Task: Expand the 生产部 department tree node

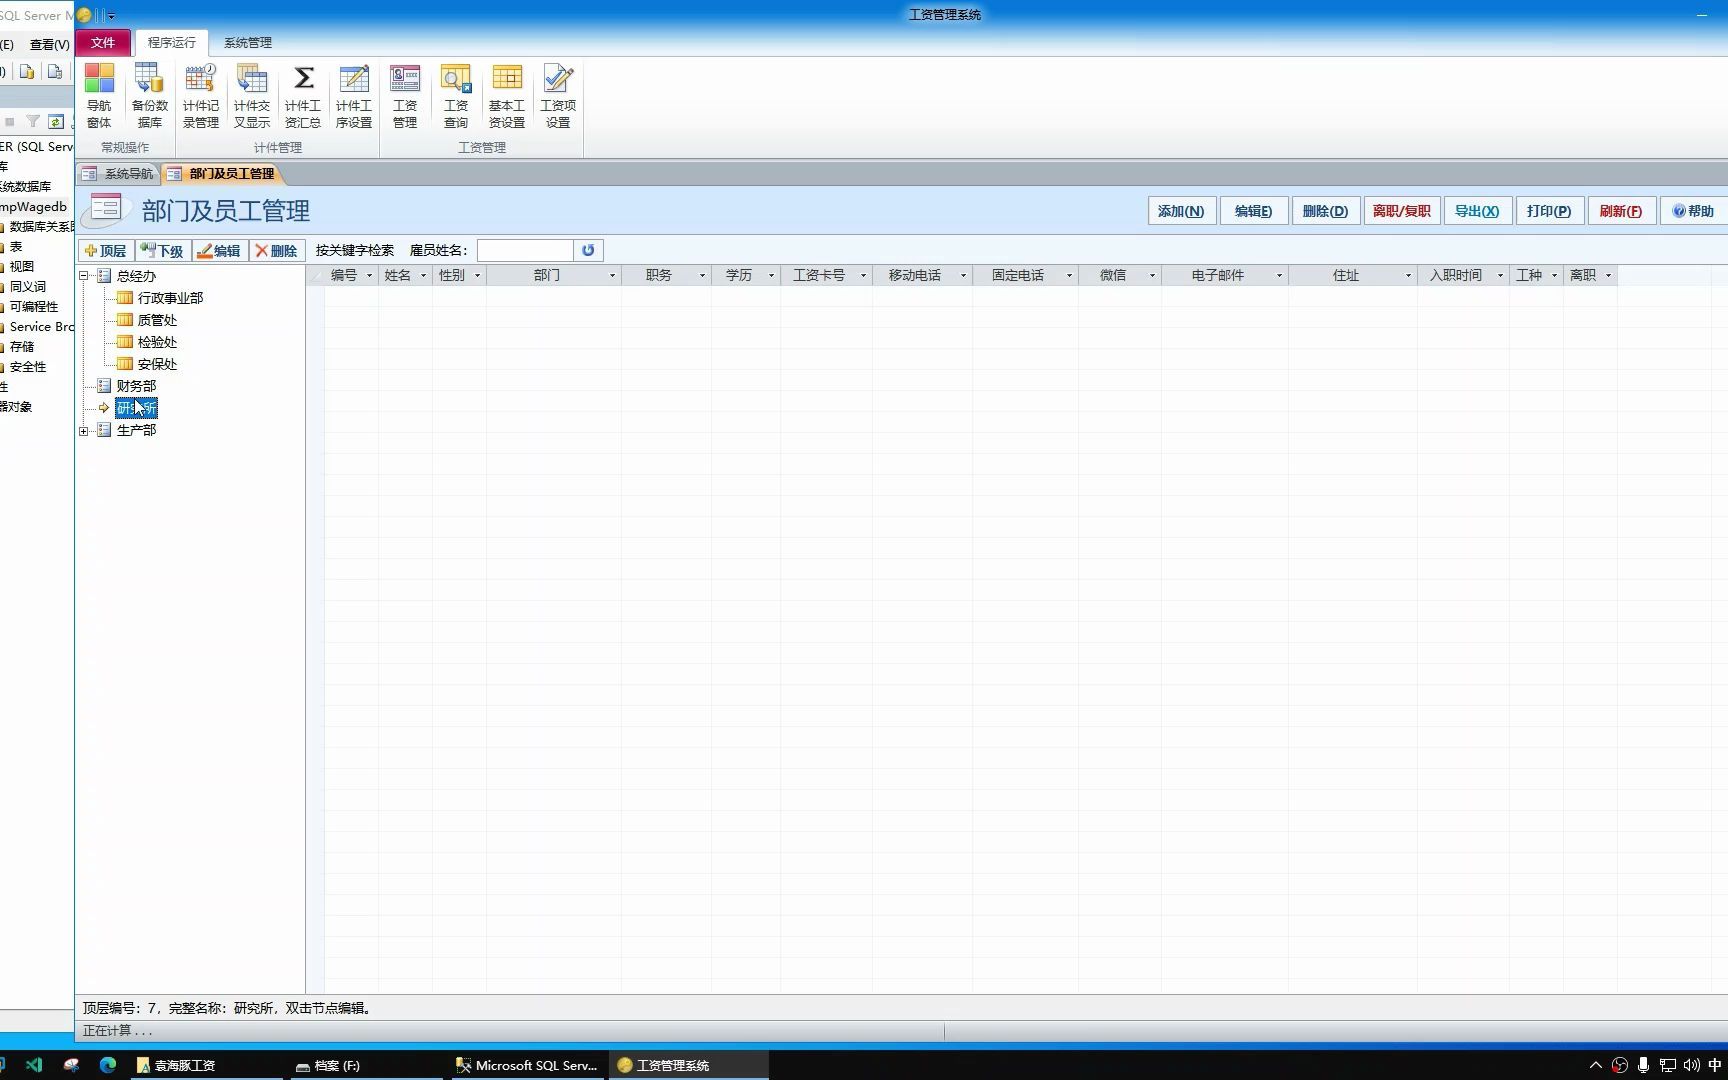Action: [x=85, y=430]
